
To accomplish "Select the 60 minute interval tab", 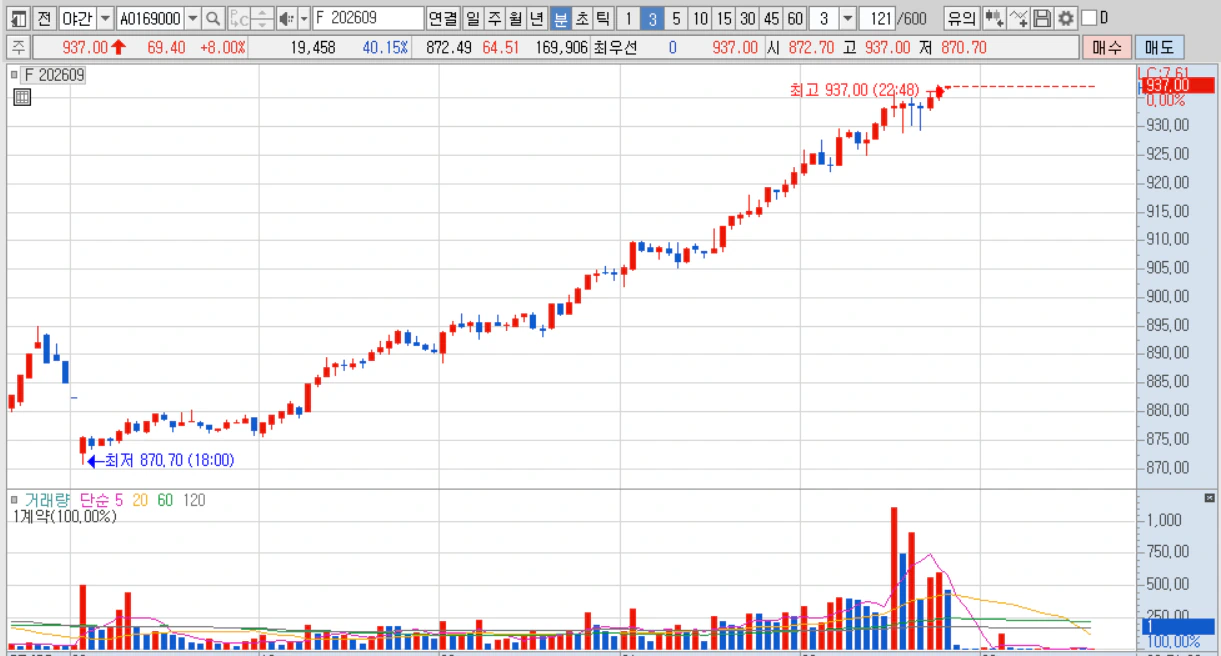I will click(x=794, y=18).
